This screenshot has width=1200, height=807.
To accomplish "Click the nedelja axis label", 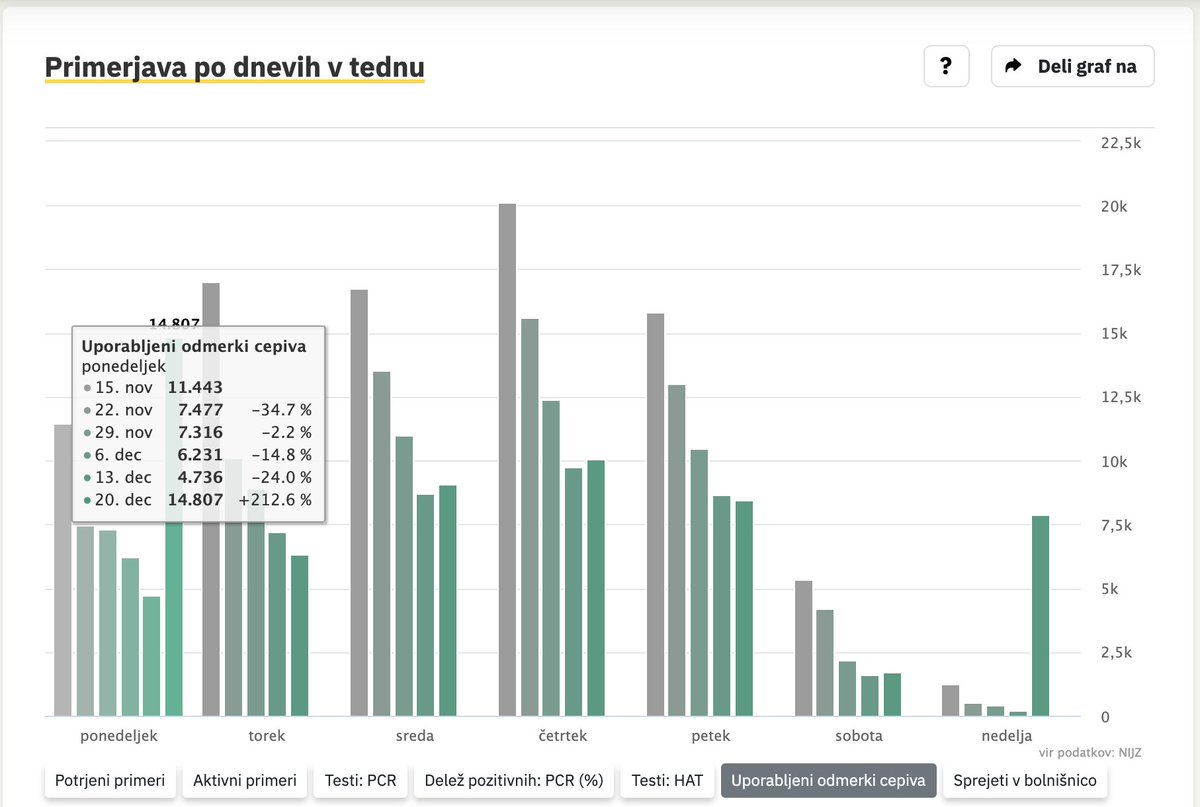I will (1007, 736).
